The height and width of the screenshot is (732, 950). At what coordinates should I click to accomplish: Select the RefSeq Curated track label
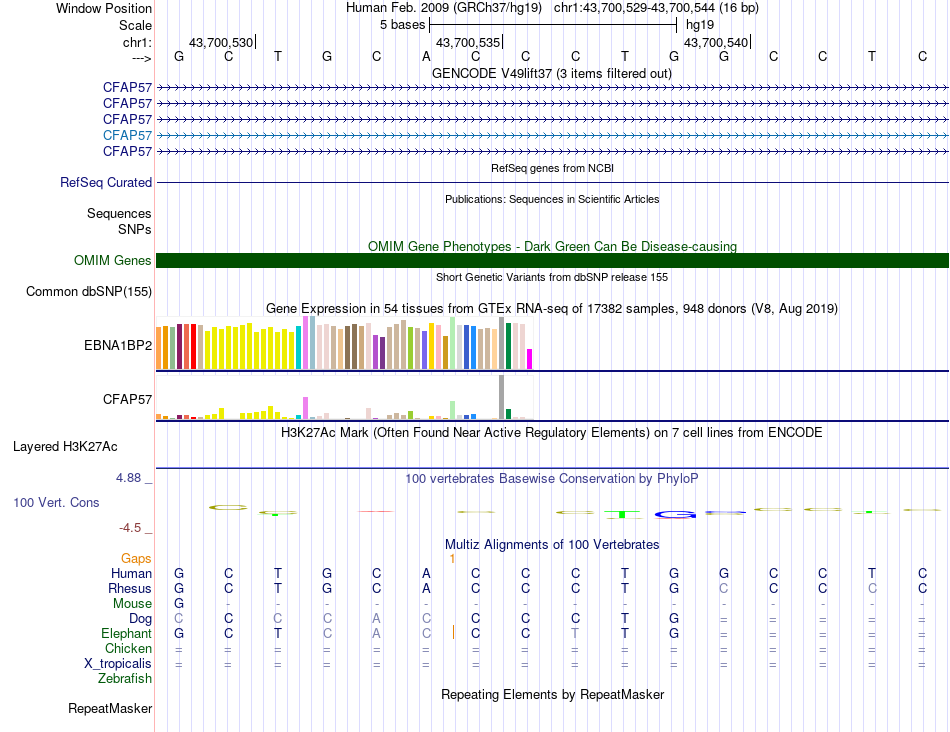click(x=106, y=183)
